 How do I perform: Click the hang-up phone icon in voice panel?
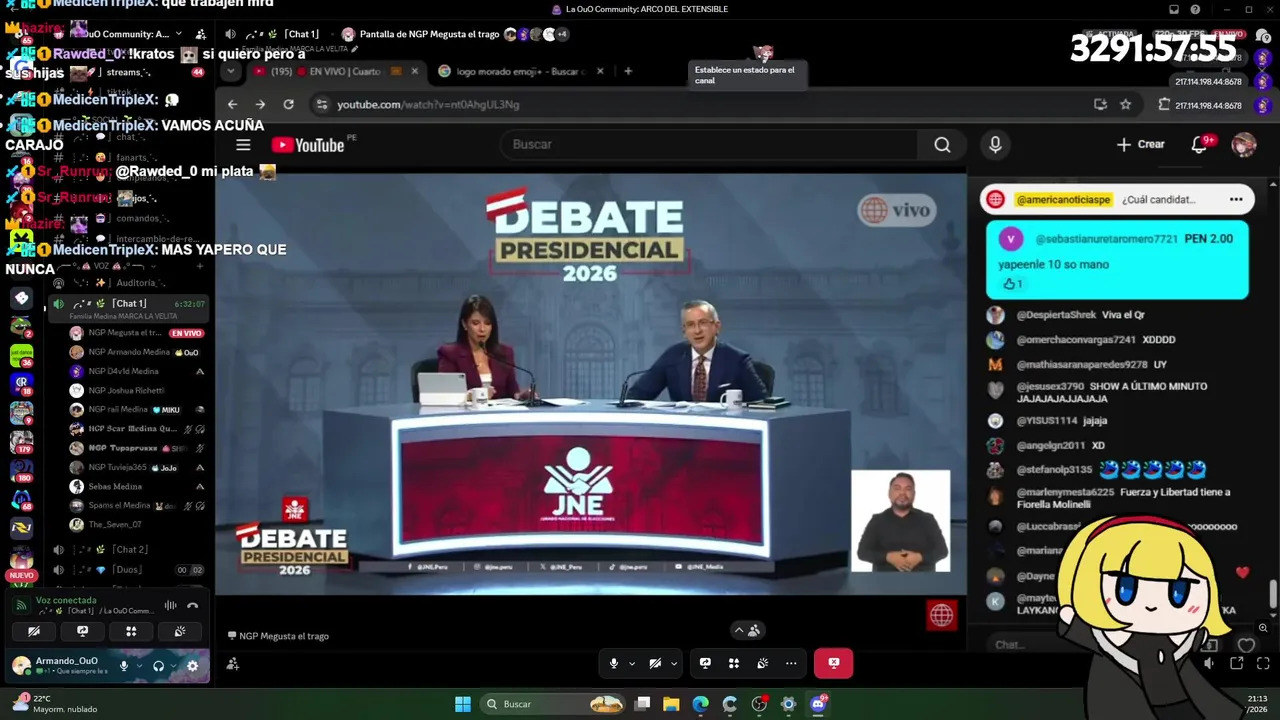point(193,605)
